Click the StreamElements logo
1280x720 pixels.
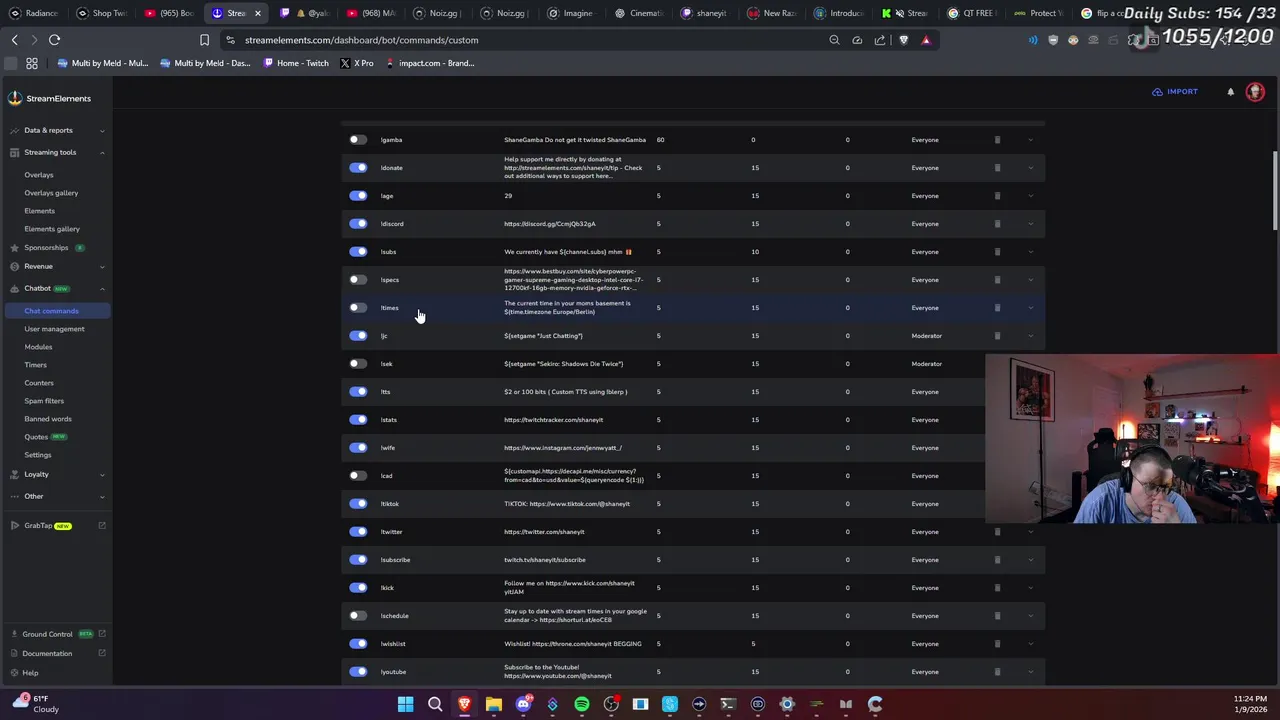[x=50, y=98]
